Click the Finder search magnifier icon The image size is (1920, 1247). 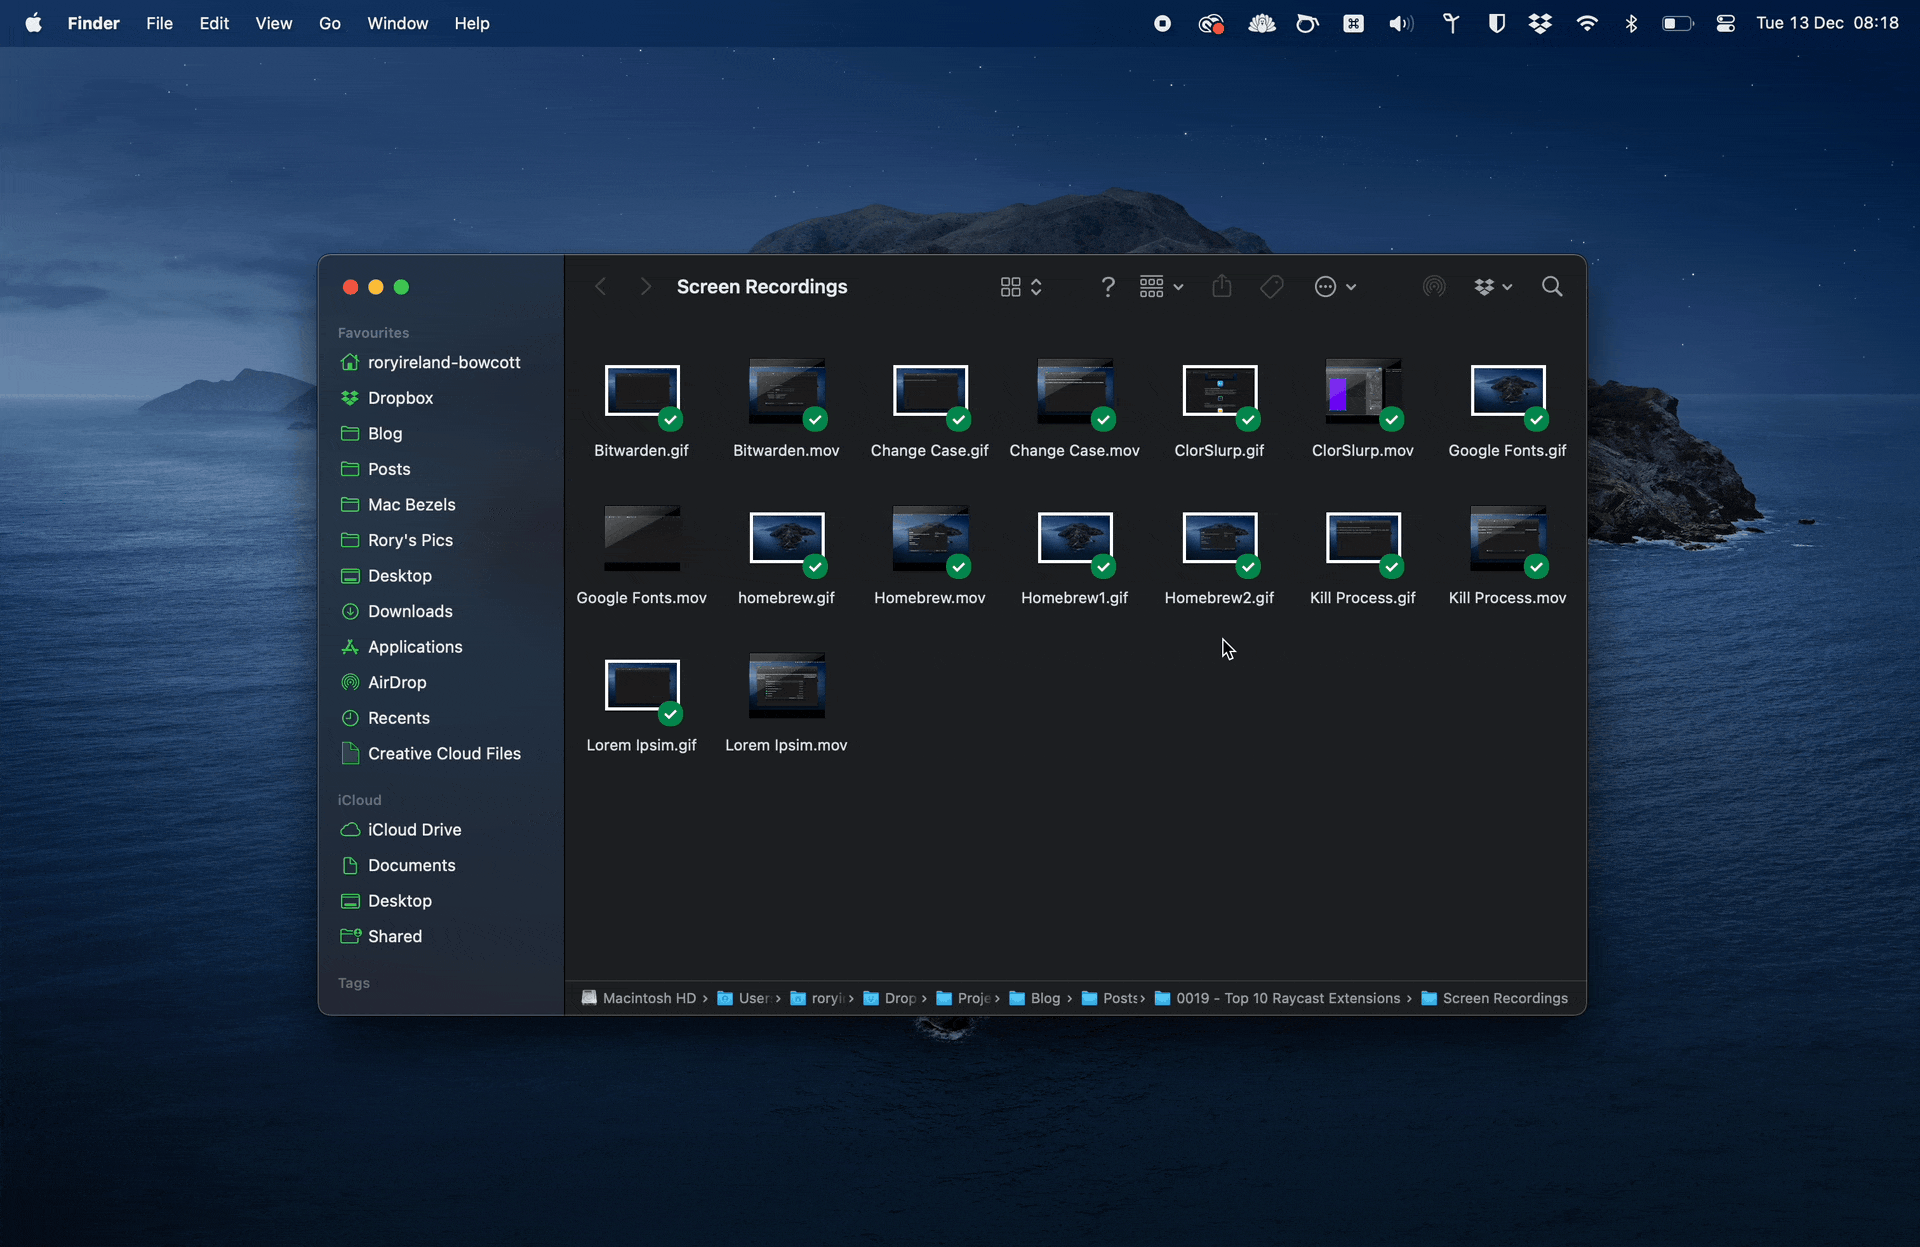click(1552, 287)
